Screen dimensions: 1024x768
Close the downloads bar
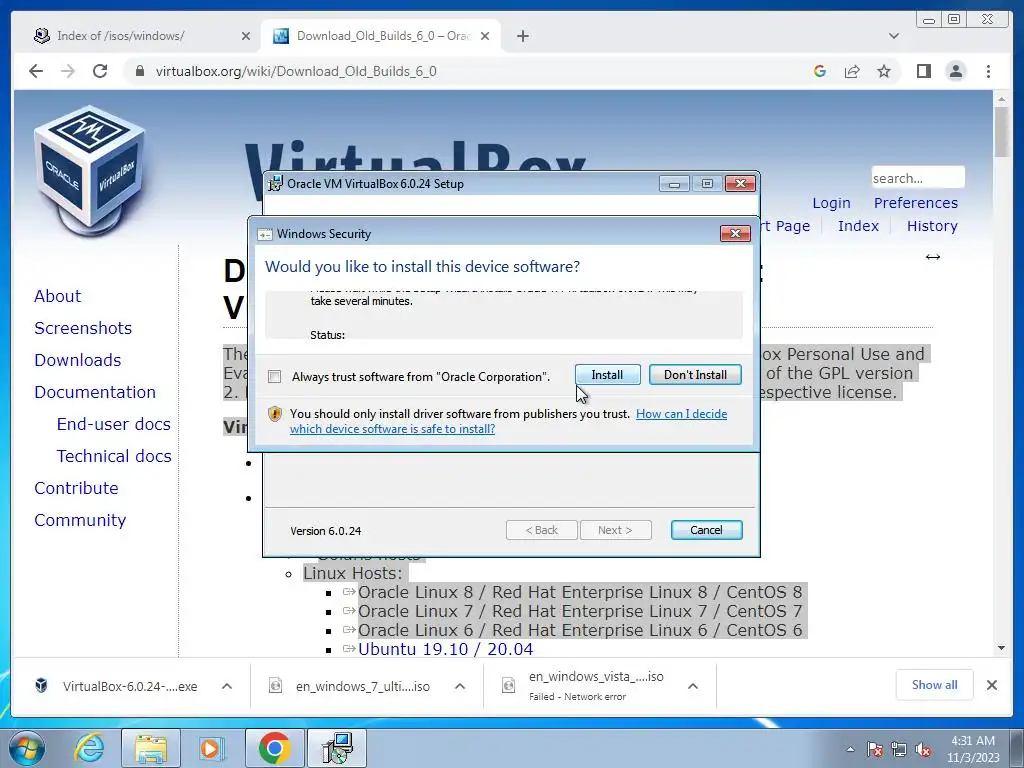pos(991,685)
